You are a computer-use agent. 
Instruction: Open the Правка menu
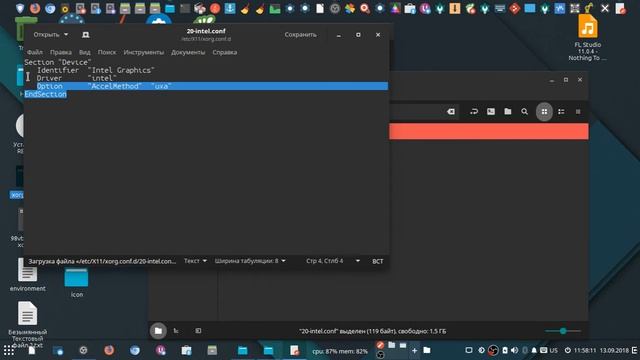pyautogui.click(x=61, y=52)
